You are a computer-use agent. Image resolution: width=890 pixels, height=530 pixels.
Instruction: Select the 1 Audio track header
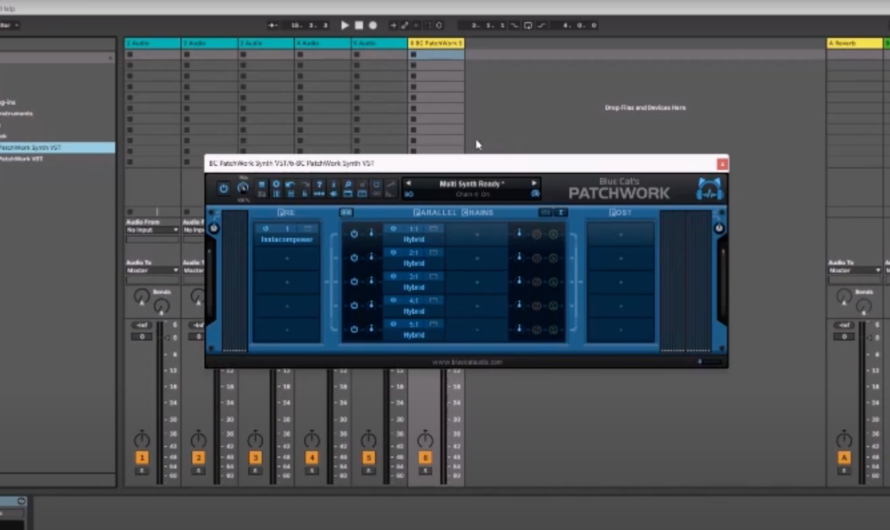[x=152, y=43]
